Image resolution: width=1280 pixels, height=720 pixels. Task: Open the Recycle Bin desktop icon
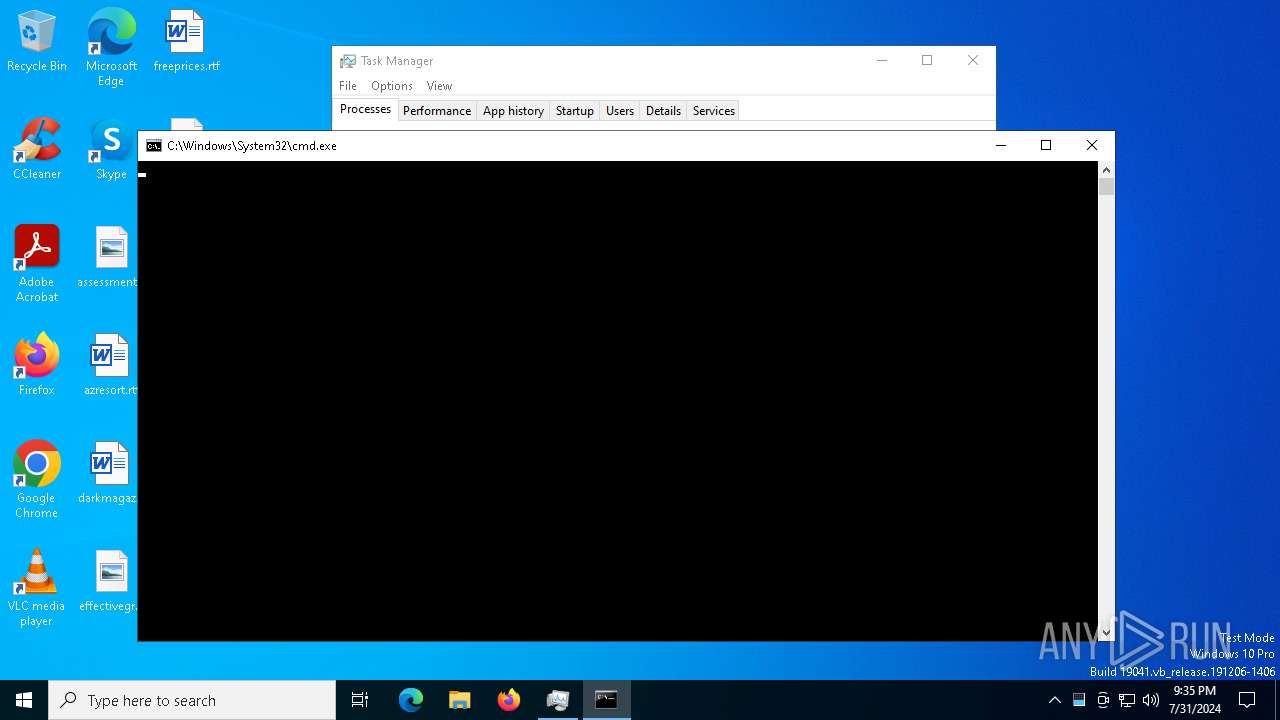pos(37,42)
